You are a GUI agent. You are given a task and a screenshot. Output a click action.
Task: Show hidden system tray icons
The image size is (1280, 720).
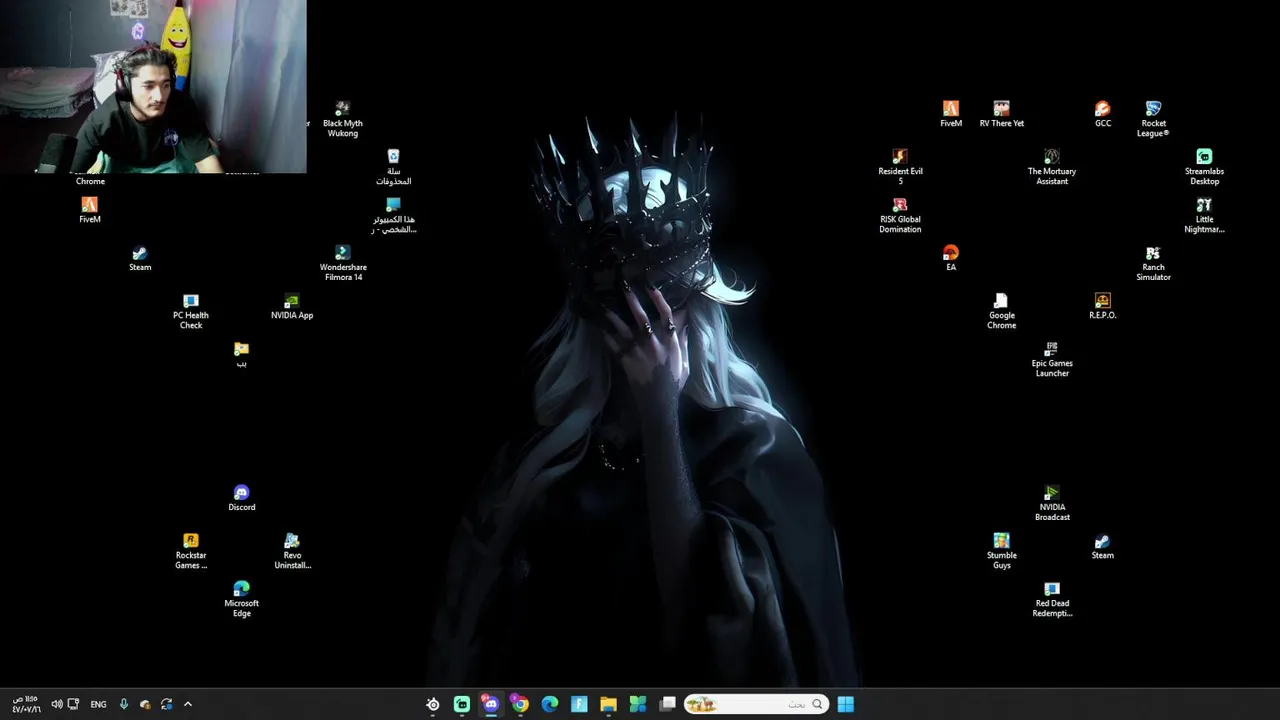click(x=187, y=704)
